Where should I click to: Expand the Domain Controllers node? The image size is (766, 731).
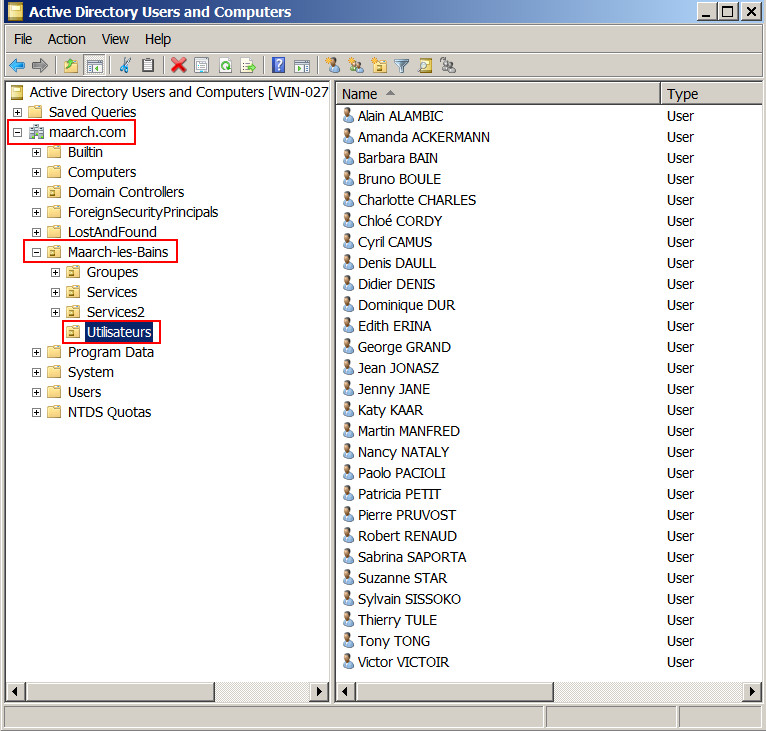pos(37,192)
